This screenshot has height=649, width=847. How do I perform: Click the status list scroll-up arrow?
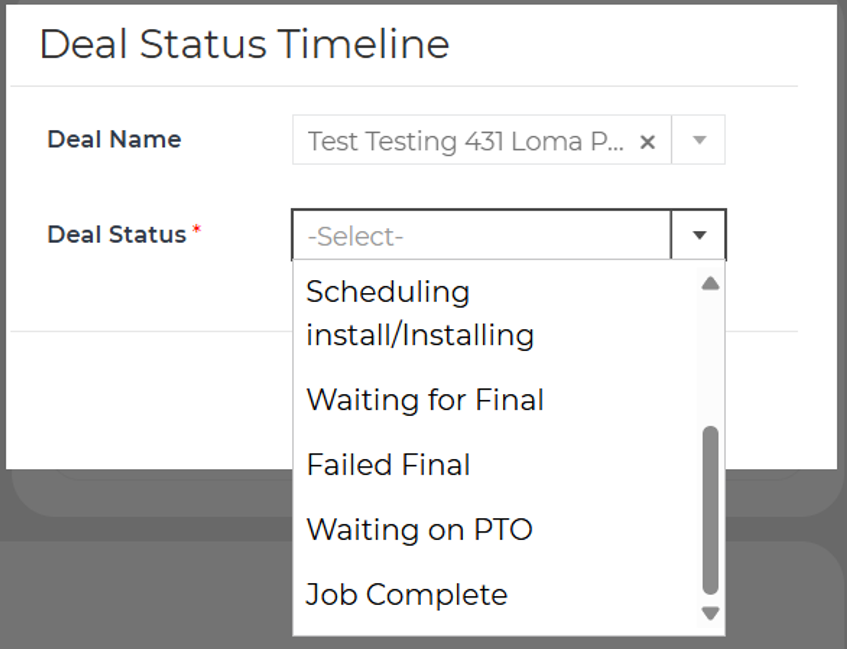[x=710, y=284]
